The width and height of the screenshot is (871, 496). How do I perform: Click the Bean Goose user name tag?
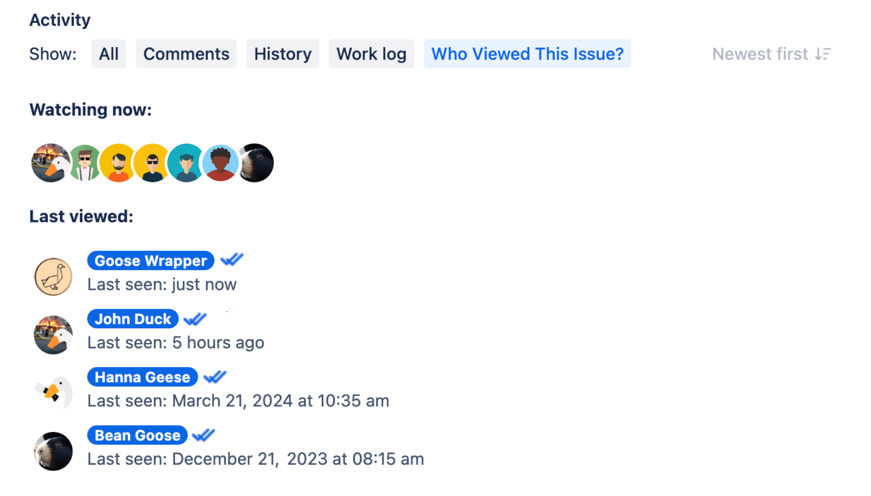pyautogui.click(x=138, y=435)
